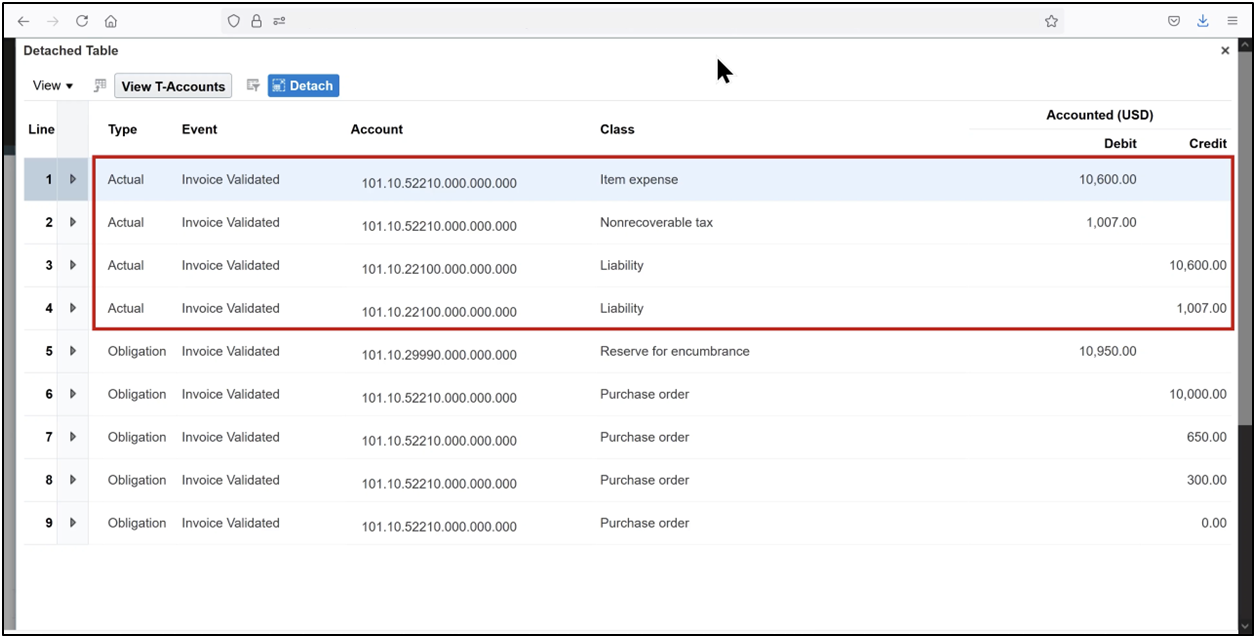Click the Debit column header
1256x640 pixels.
[1120, 143]
